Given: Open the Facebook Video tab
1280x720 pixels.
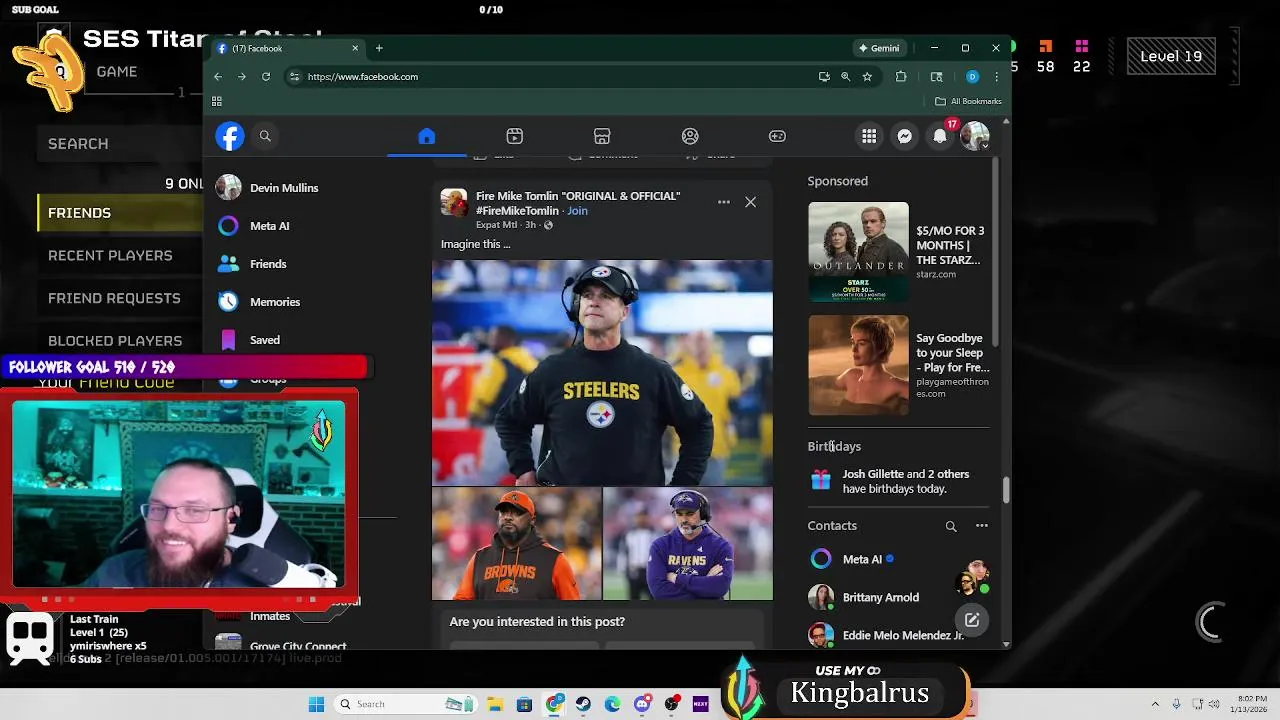Looking at the screenshot, I should coord(514,136).
